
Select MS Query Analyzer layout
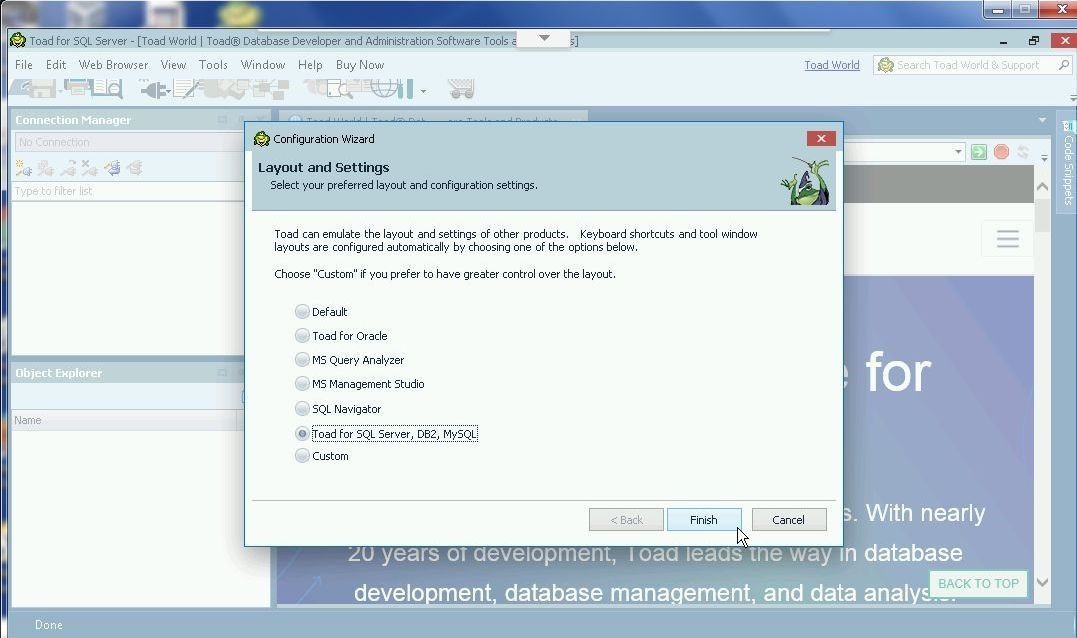349,360
